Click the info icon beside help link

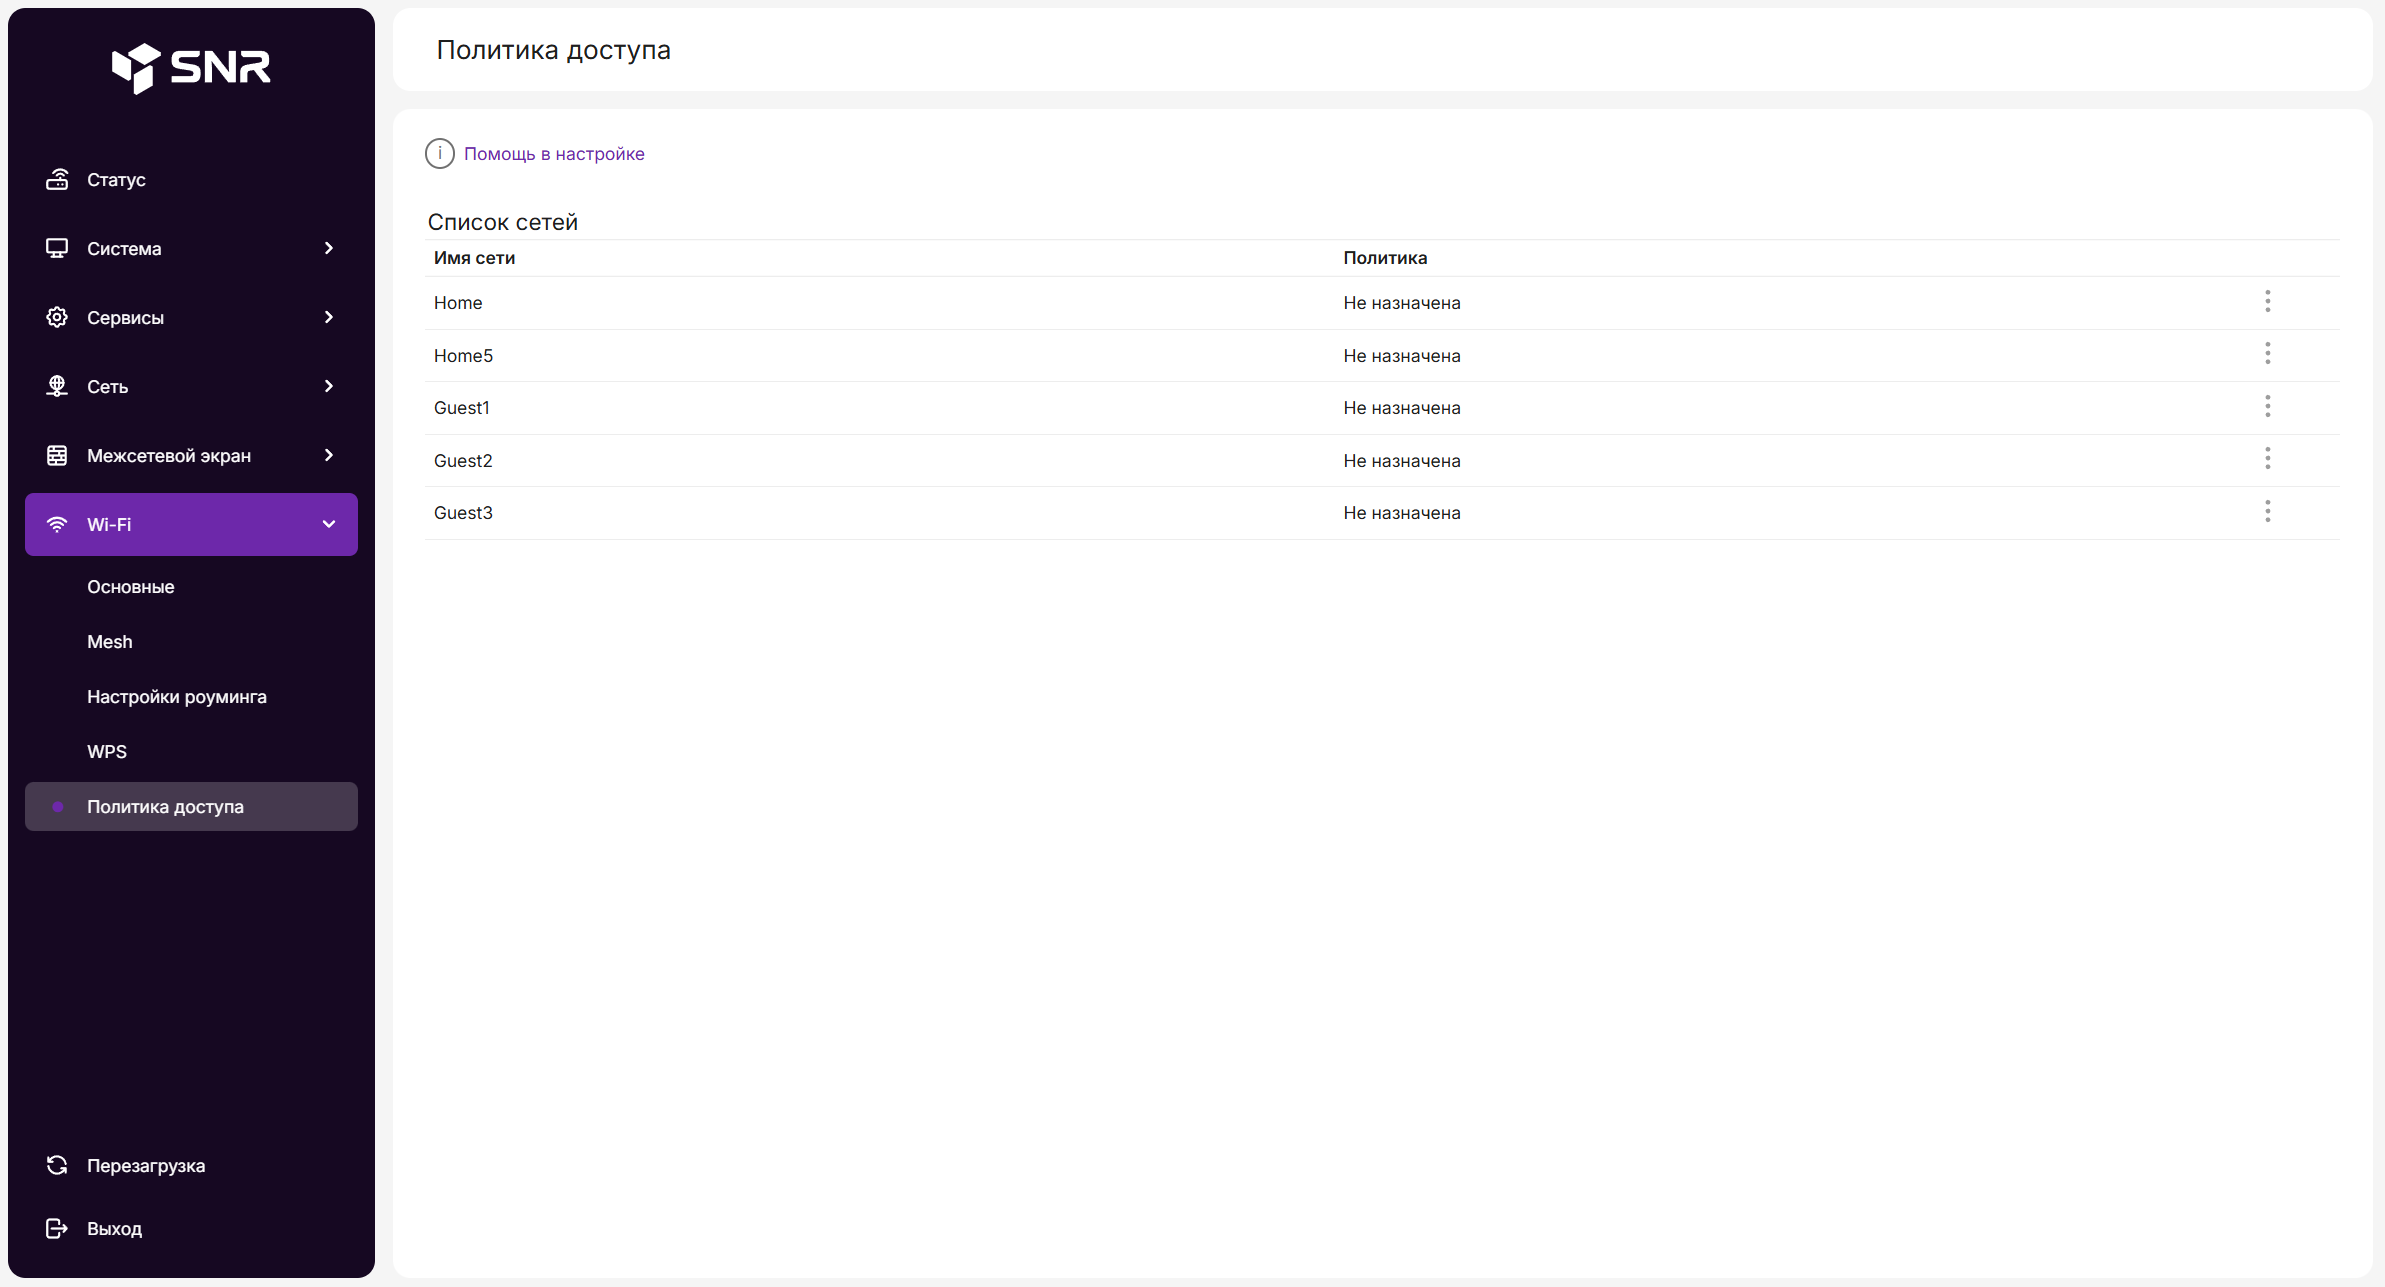tap(440, 154)
